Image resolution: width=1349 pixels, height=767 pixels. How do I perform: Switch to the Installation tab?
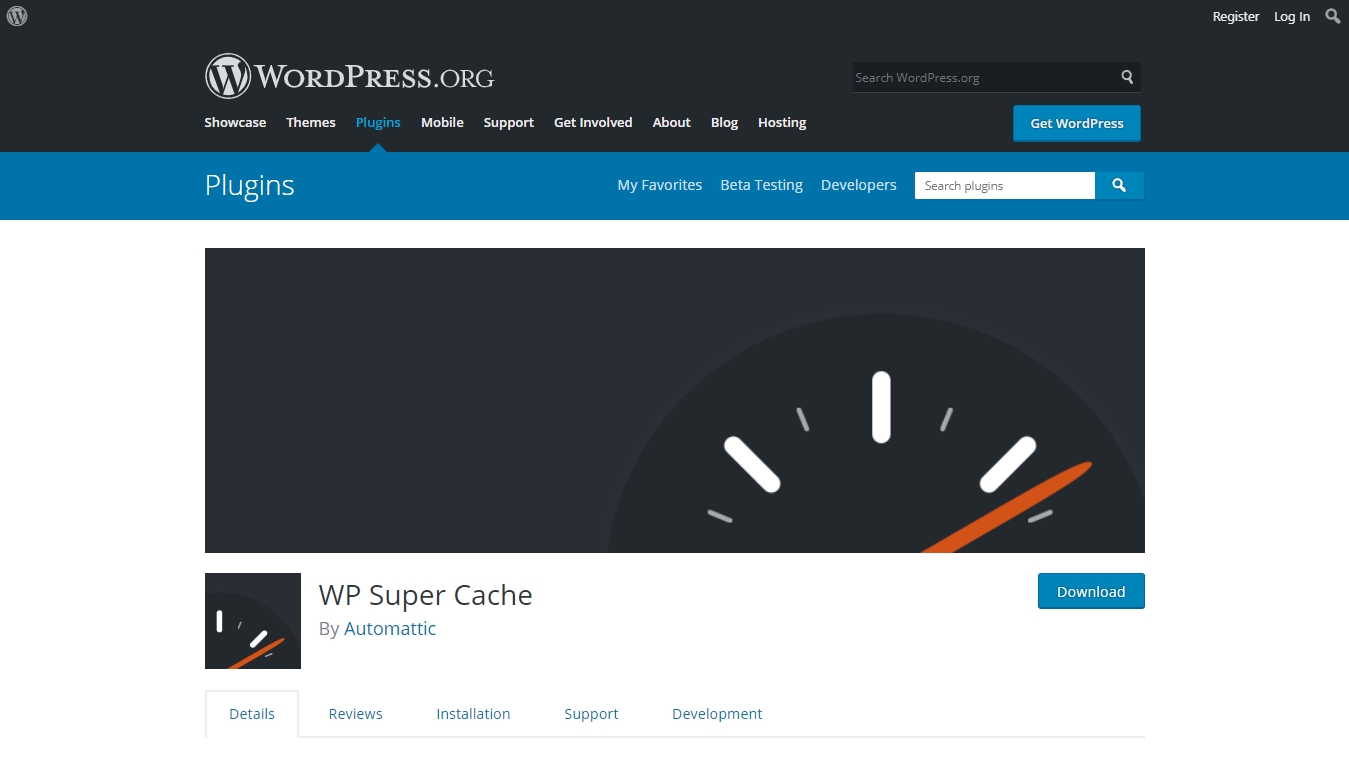click(473, 714)
